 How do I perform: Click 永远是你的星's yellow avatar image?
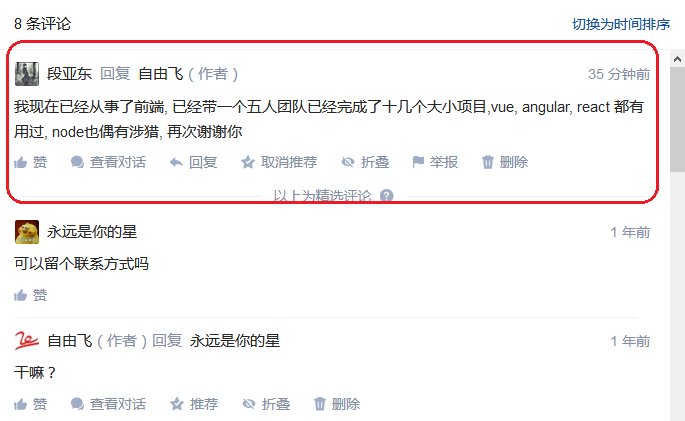pyautogui.click(x=27, y=232)
